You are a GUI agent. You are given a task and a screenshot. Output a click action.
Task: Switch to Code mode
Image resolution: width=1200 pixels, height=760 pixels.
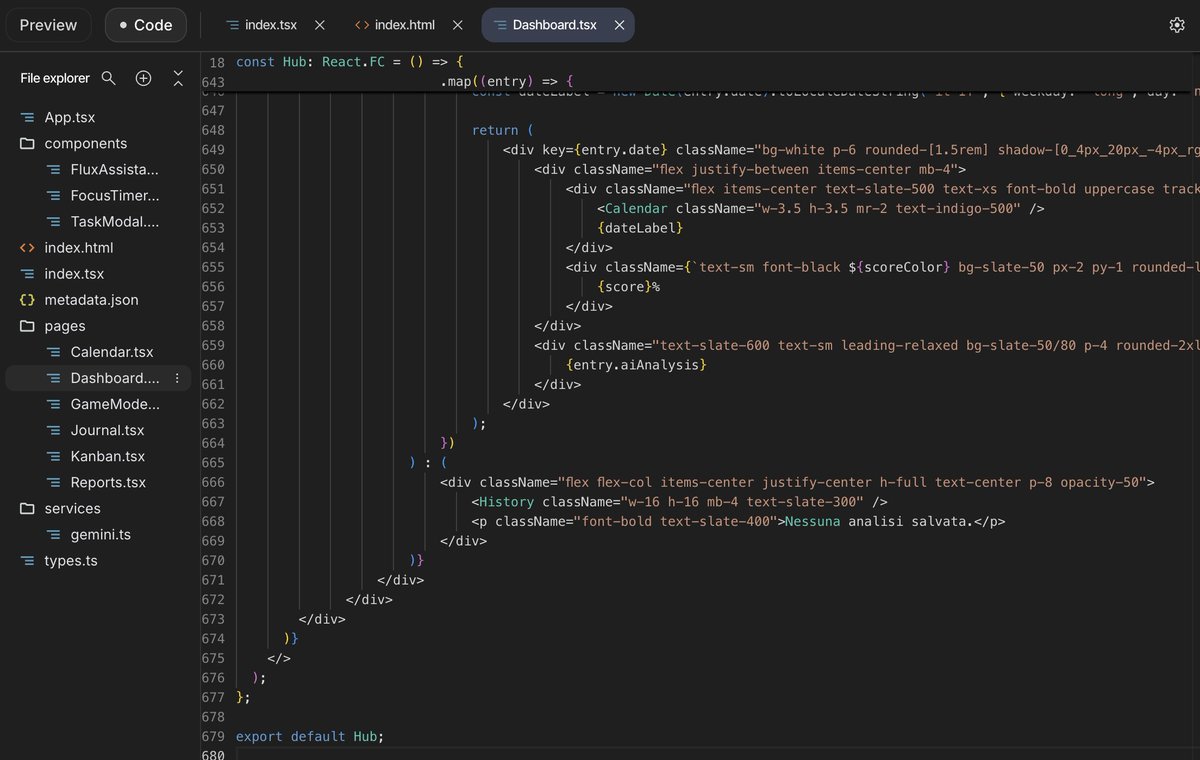pyautogui.click(x=146, y=25)
